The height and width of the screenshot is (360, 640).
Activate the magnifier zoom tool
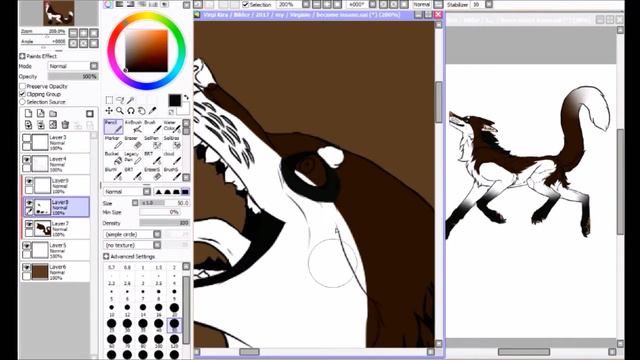(x=120, y=111)
